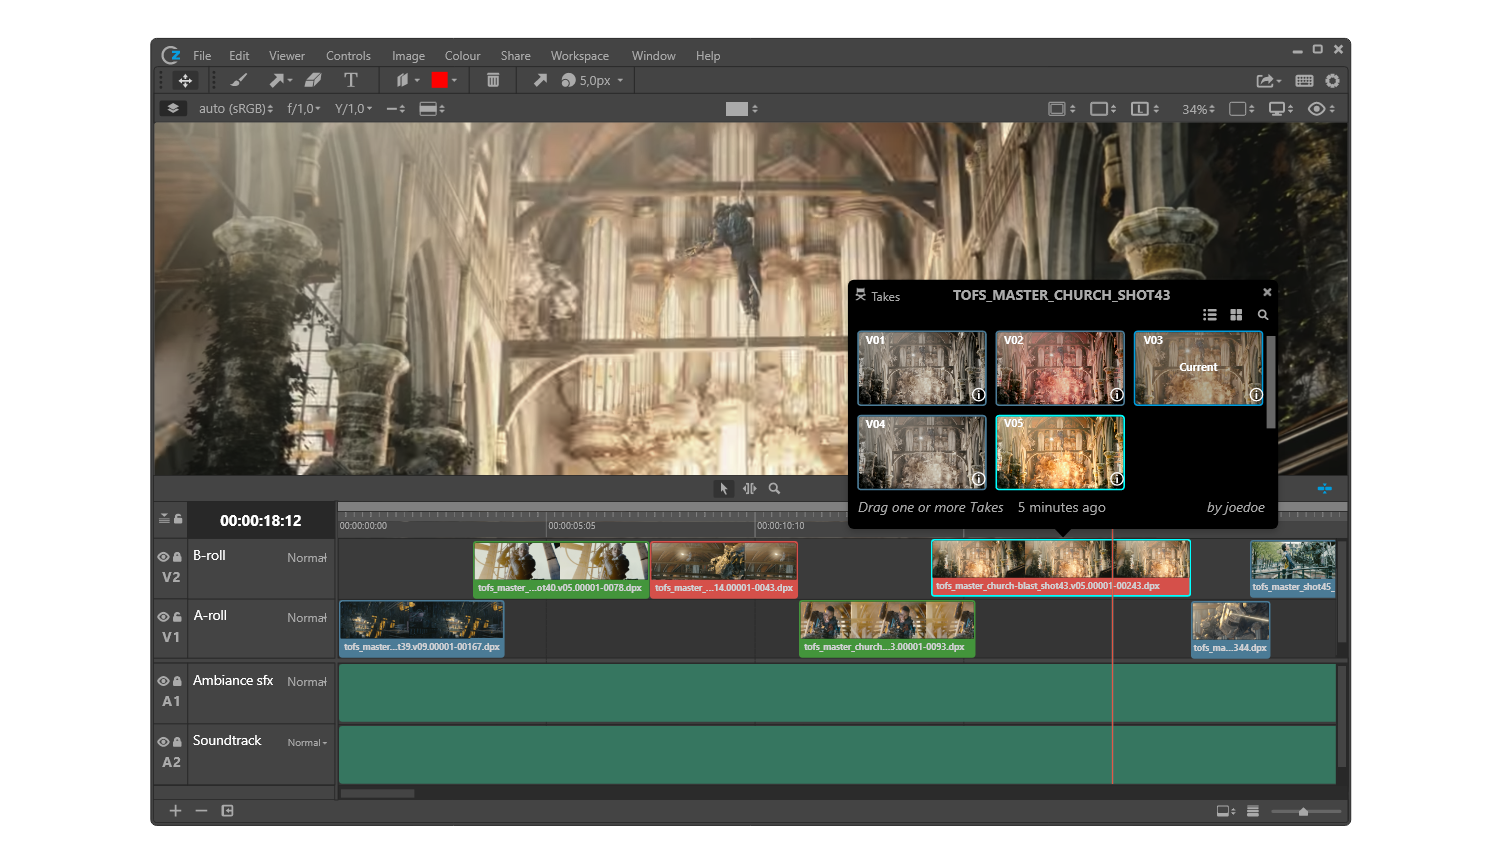Screen dimensions: 1496x866
Task: Open the f/1,0 exposure dropdown
Action: click(x=304, y=108)
